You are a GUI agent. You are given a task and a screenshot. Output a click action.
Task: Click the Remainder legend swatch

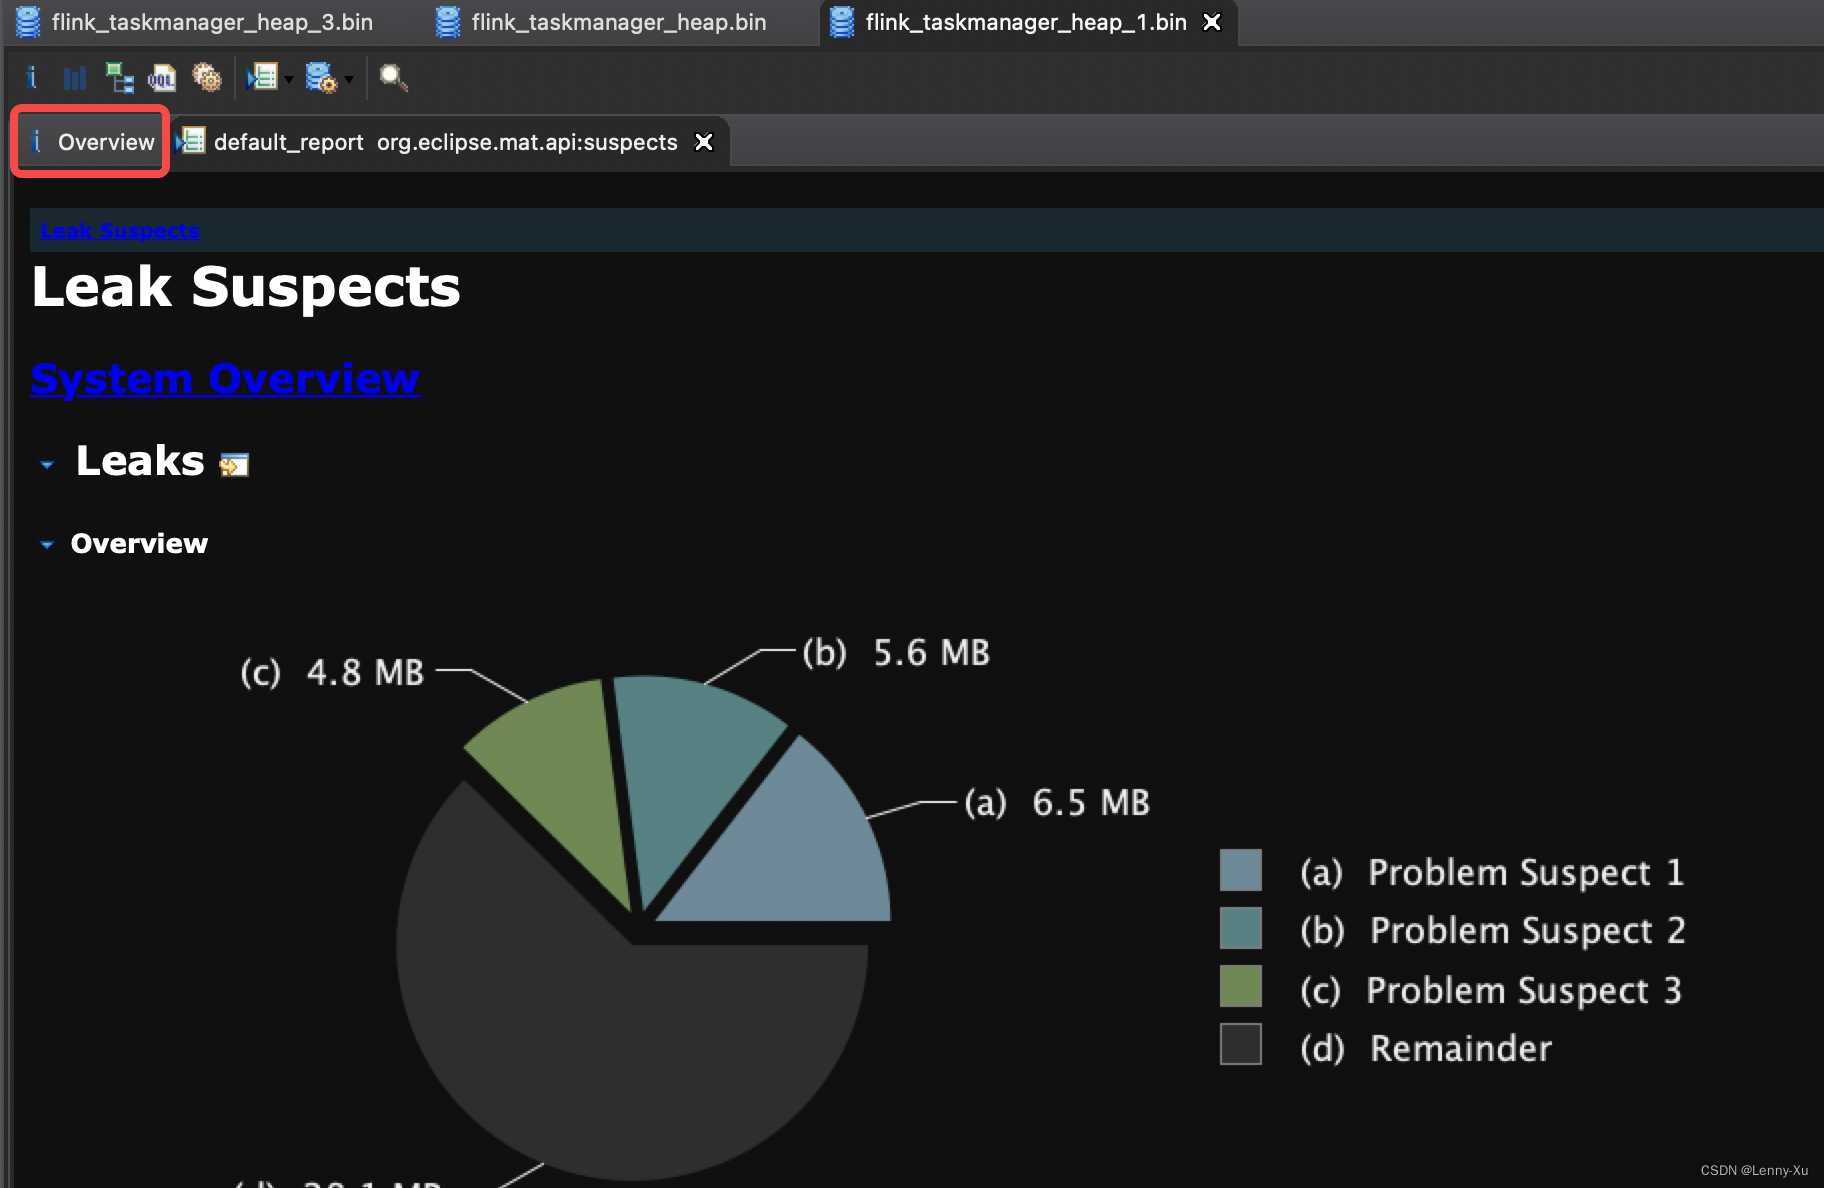[x=1241, y=1044]
